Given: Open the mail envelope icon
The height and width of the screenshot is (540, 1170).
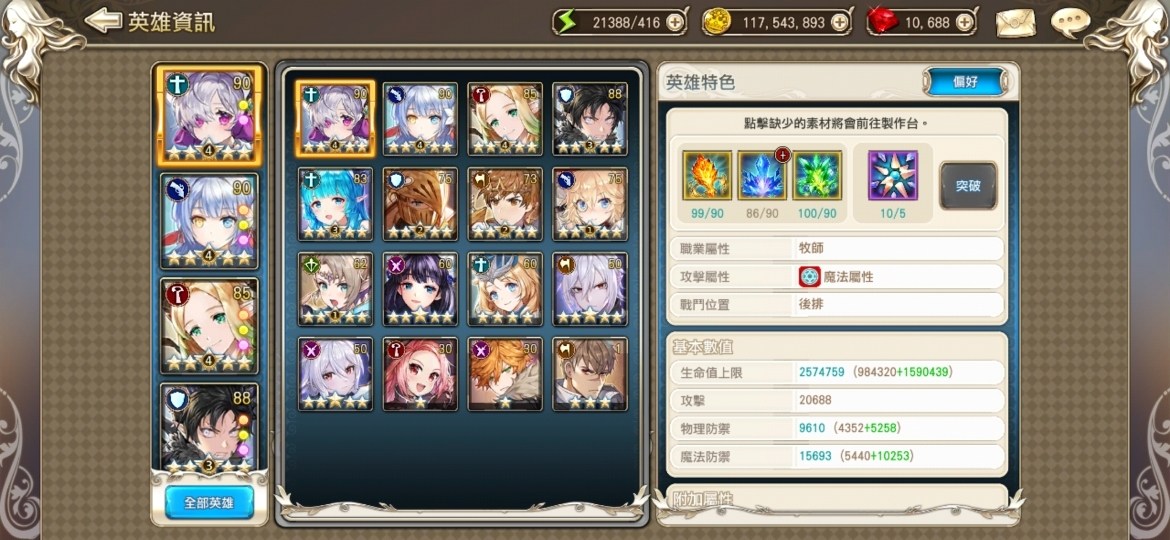Looking at the screenshot, I should coord(1016,22).
